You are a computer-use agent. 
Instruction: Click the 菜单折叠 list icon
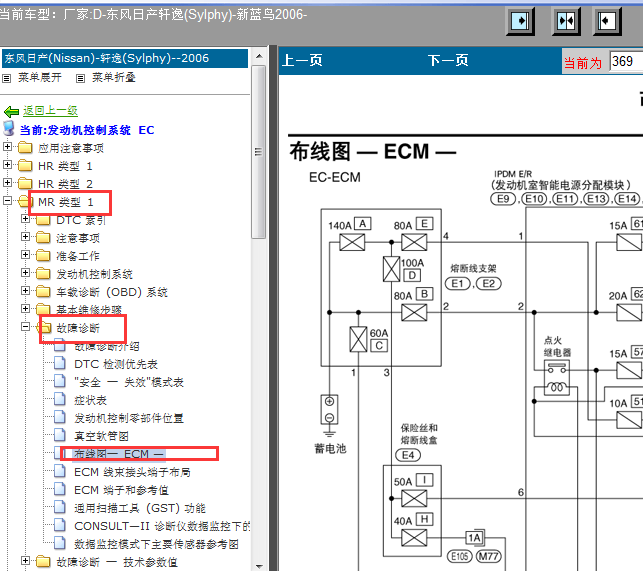pos(80,78)
